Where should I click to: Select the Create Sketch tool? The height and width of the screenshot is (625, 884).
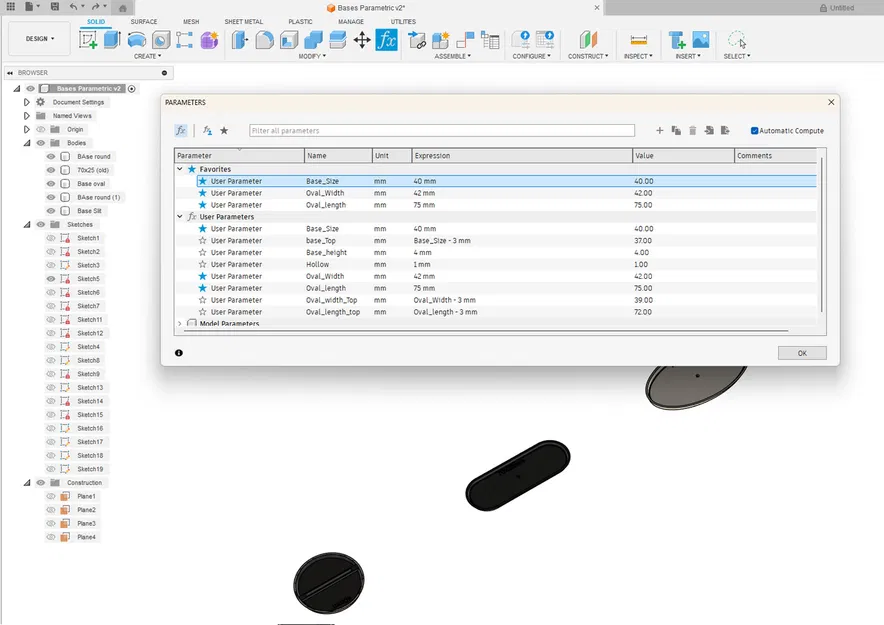tap(88, 40)
